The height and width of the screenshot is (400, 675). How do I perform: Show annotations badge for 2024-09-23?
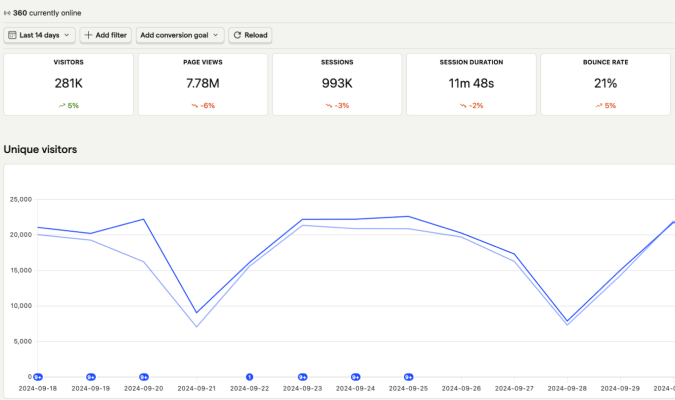(x=302, y=377)
